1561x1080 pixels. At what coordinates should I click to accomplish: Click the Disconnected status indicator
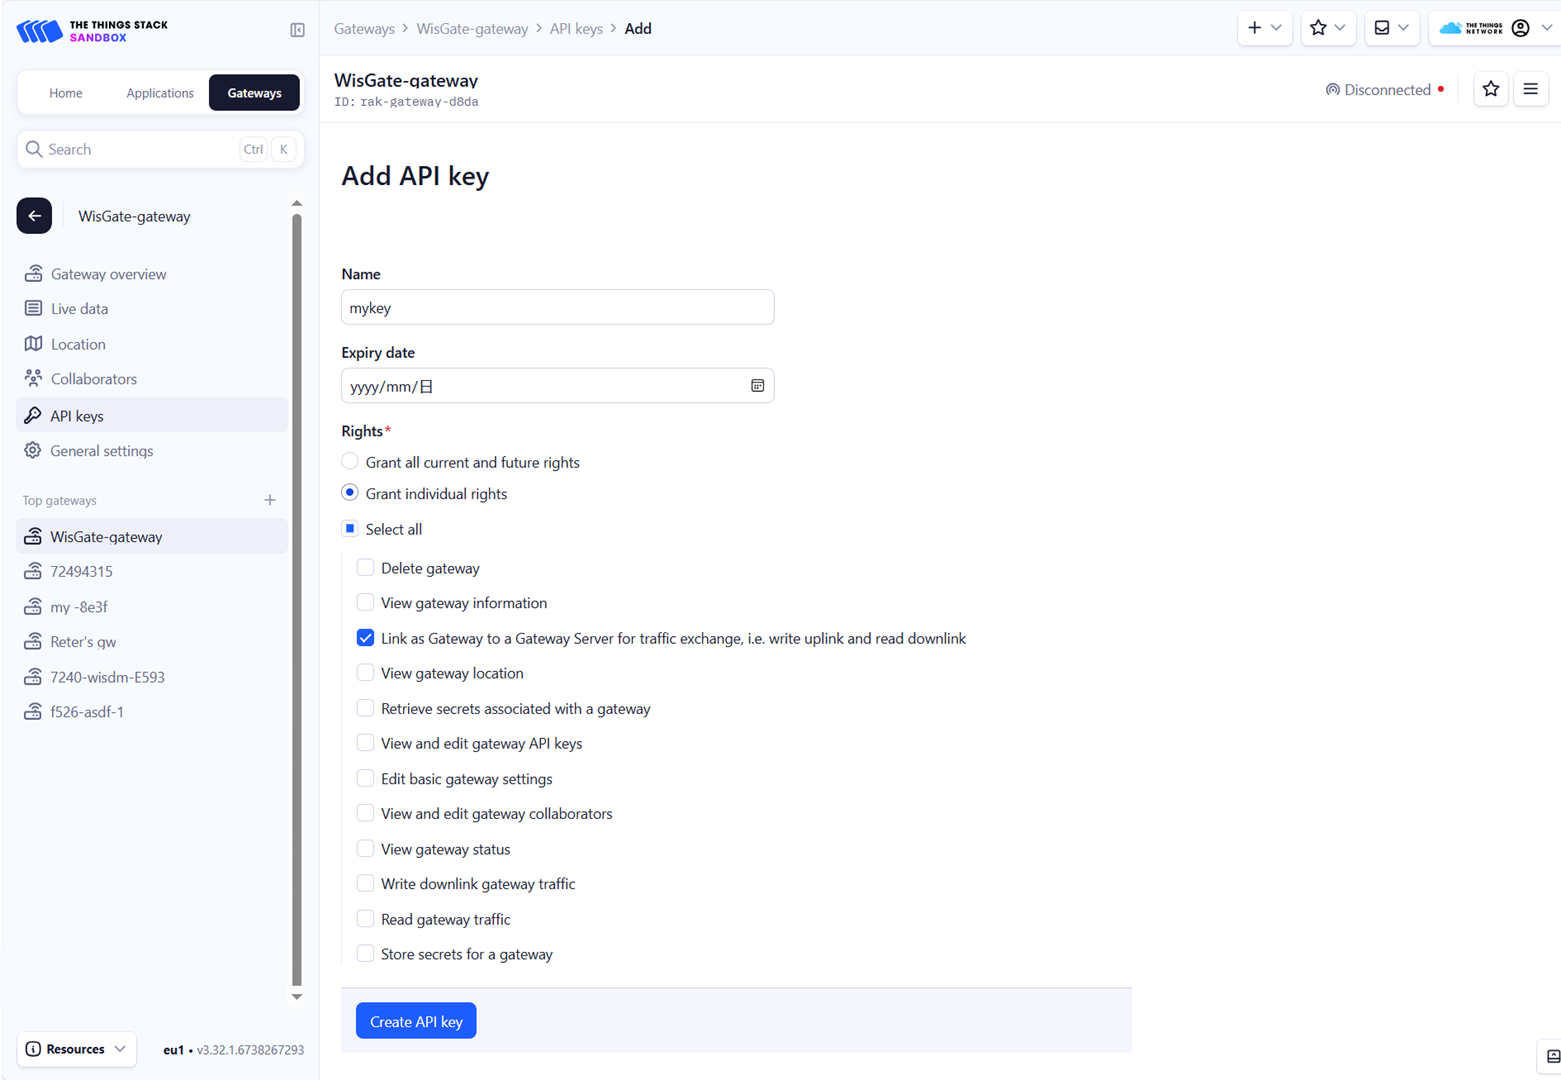[x=1385, y=90]
